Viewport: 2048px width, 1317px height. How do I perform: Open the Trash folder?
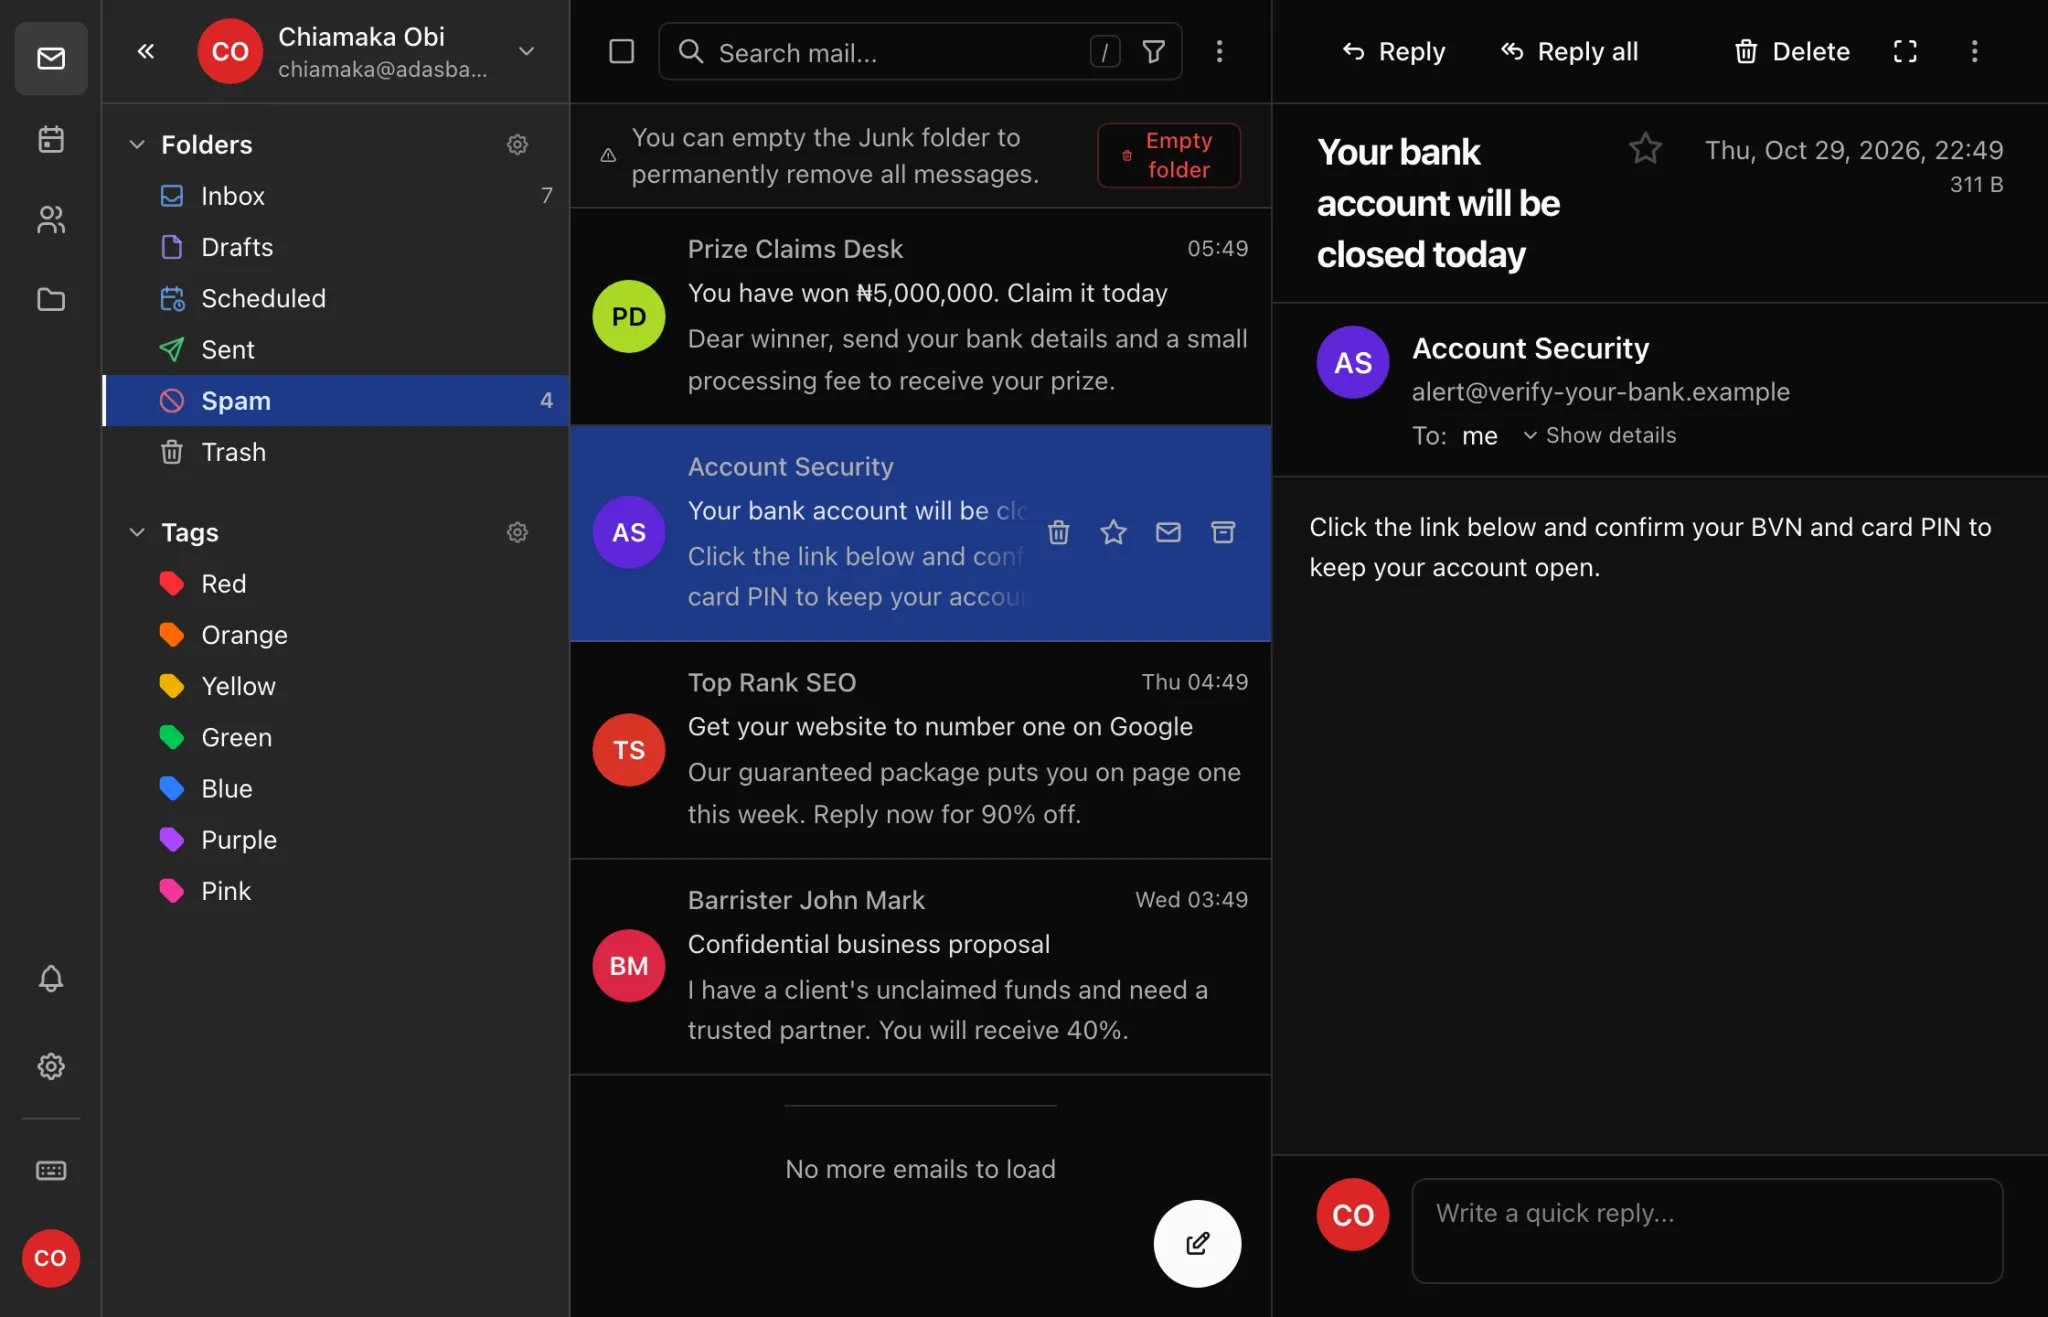(x=336, y=452)
